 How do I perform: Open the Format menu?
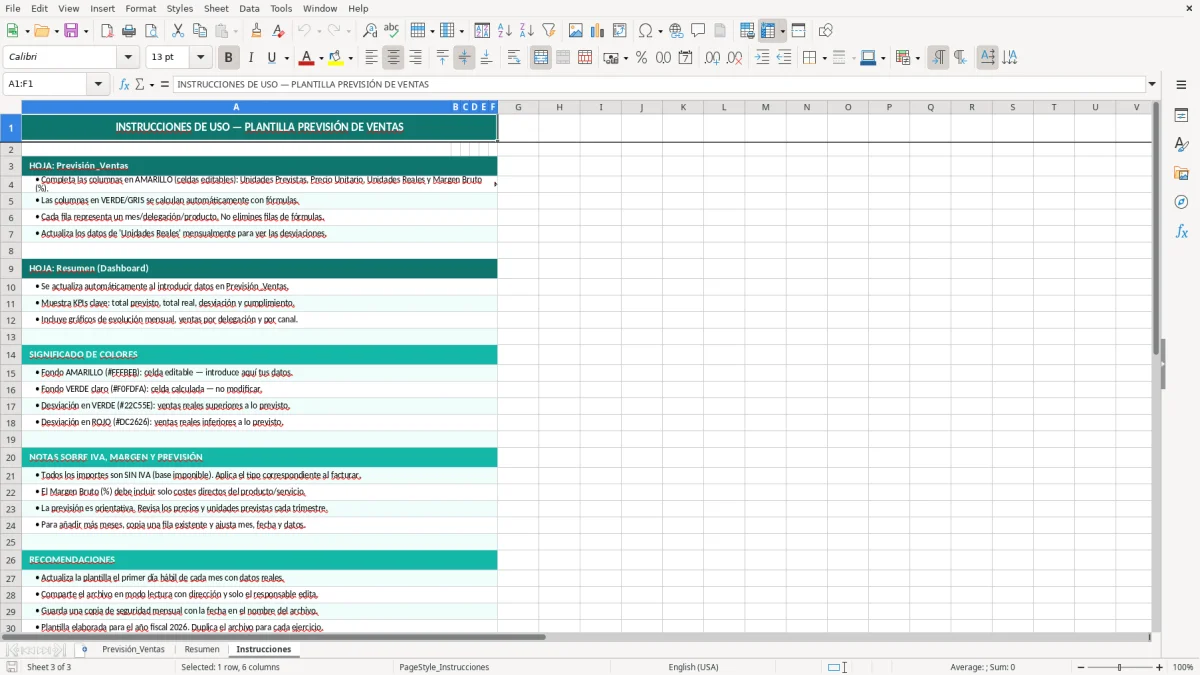[x=141, y=8]
